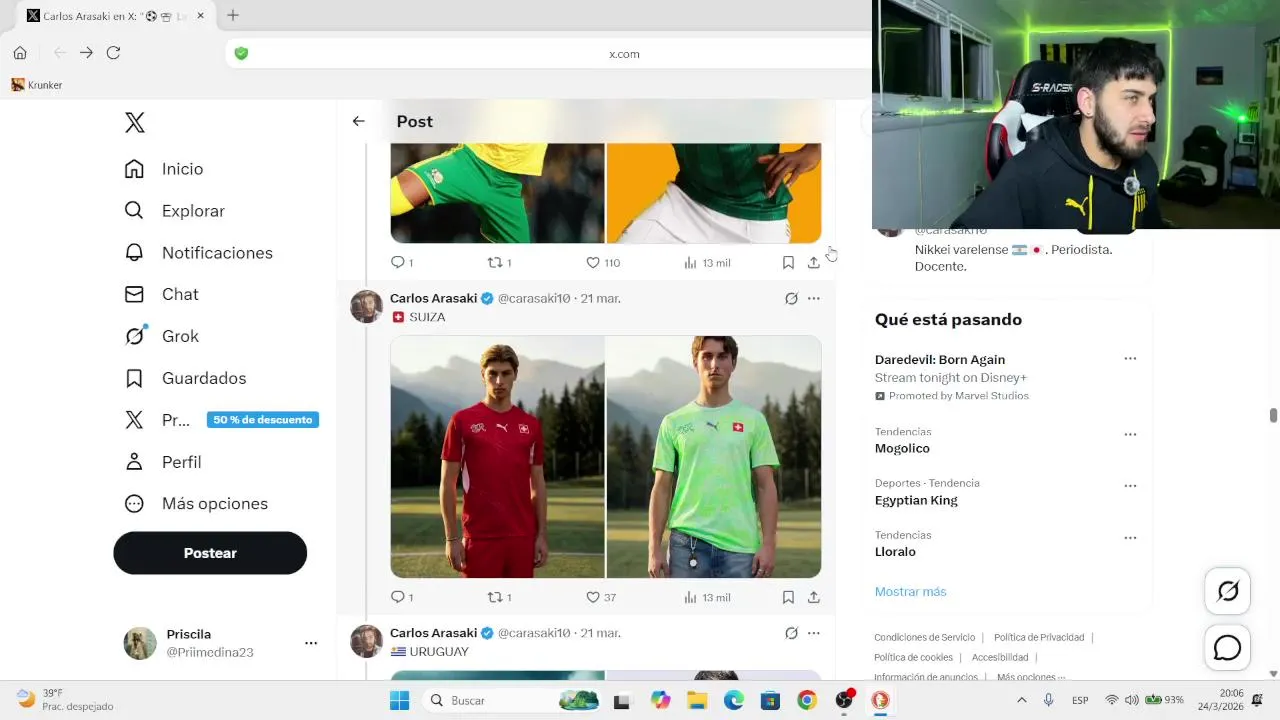
Task: Open more options on URUGUAY post
Action: tap(814, 633)
